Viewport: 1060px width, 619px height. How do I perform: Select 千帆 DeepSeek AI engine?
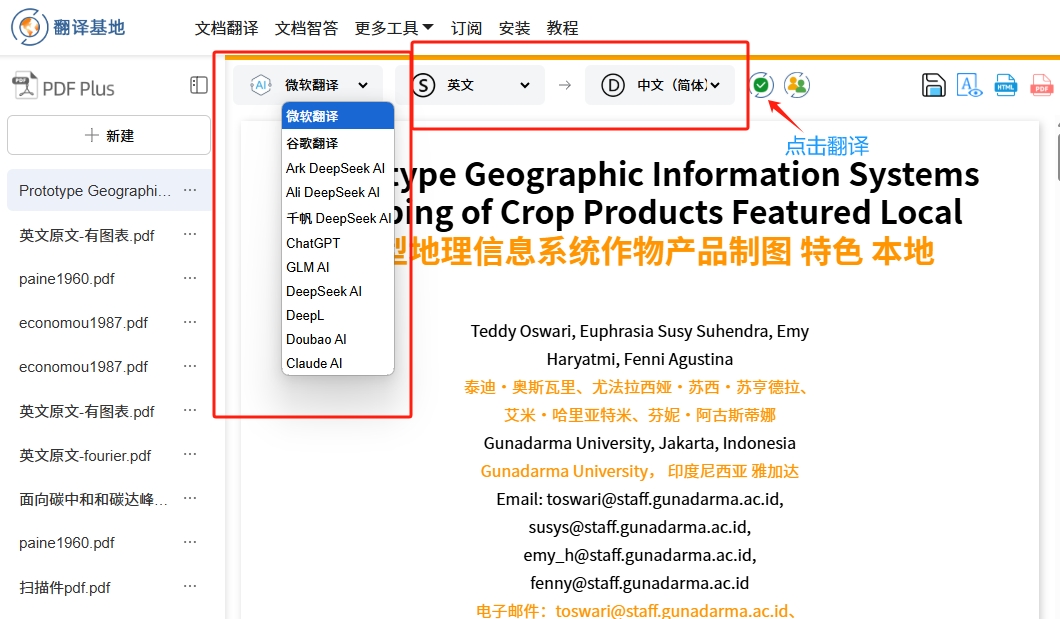click(337, 218)
